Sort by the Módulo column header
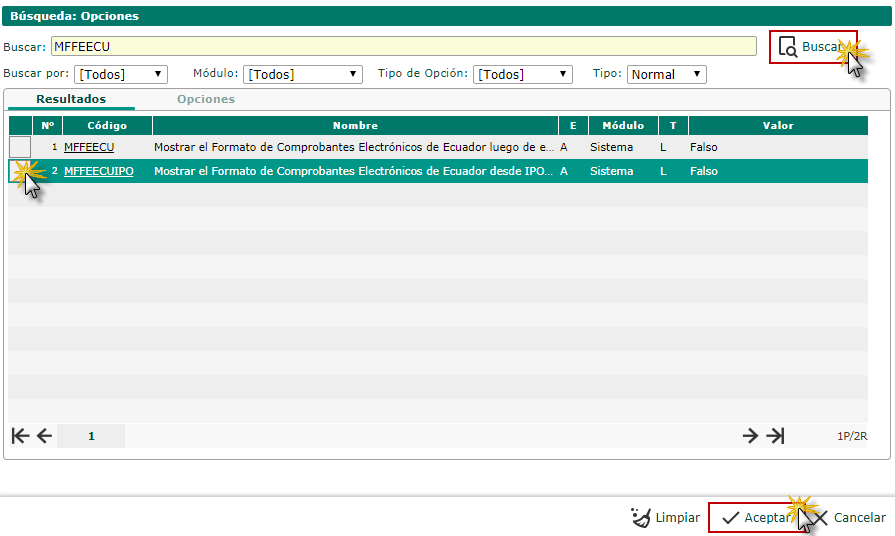 click(x=623, y=126)
